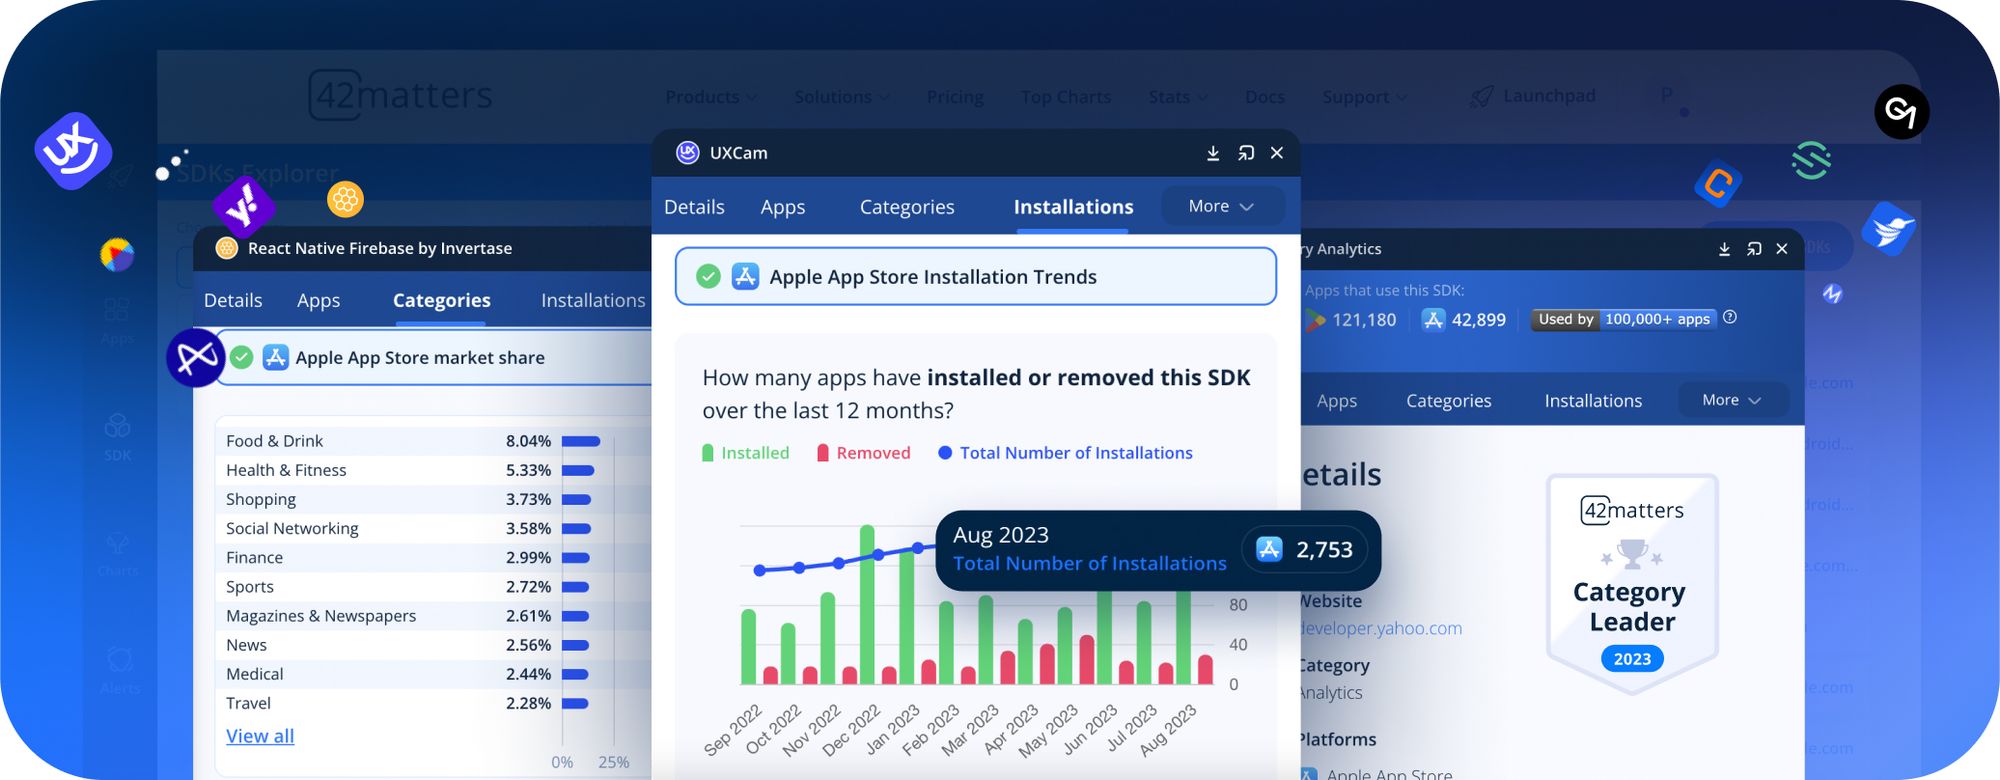Image resolution: width=2000 pixels, height=780 pixels.
Task: Open More dropdown in UXCam panel
Action: tap(1222, 206)
